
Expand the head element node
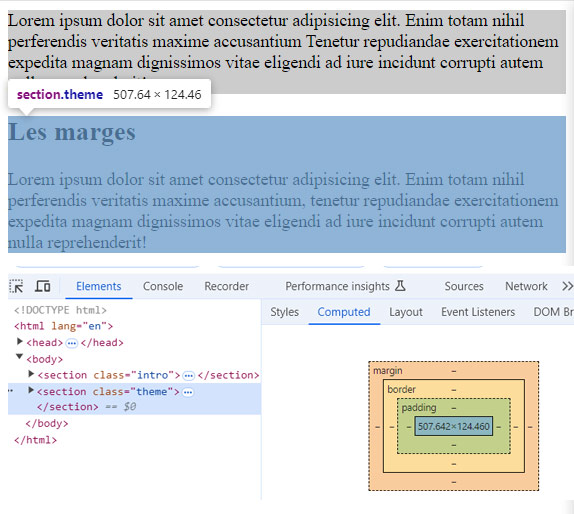(x=20, y=342)
